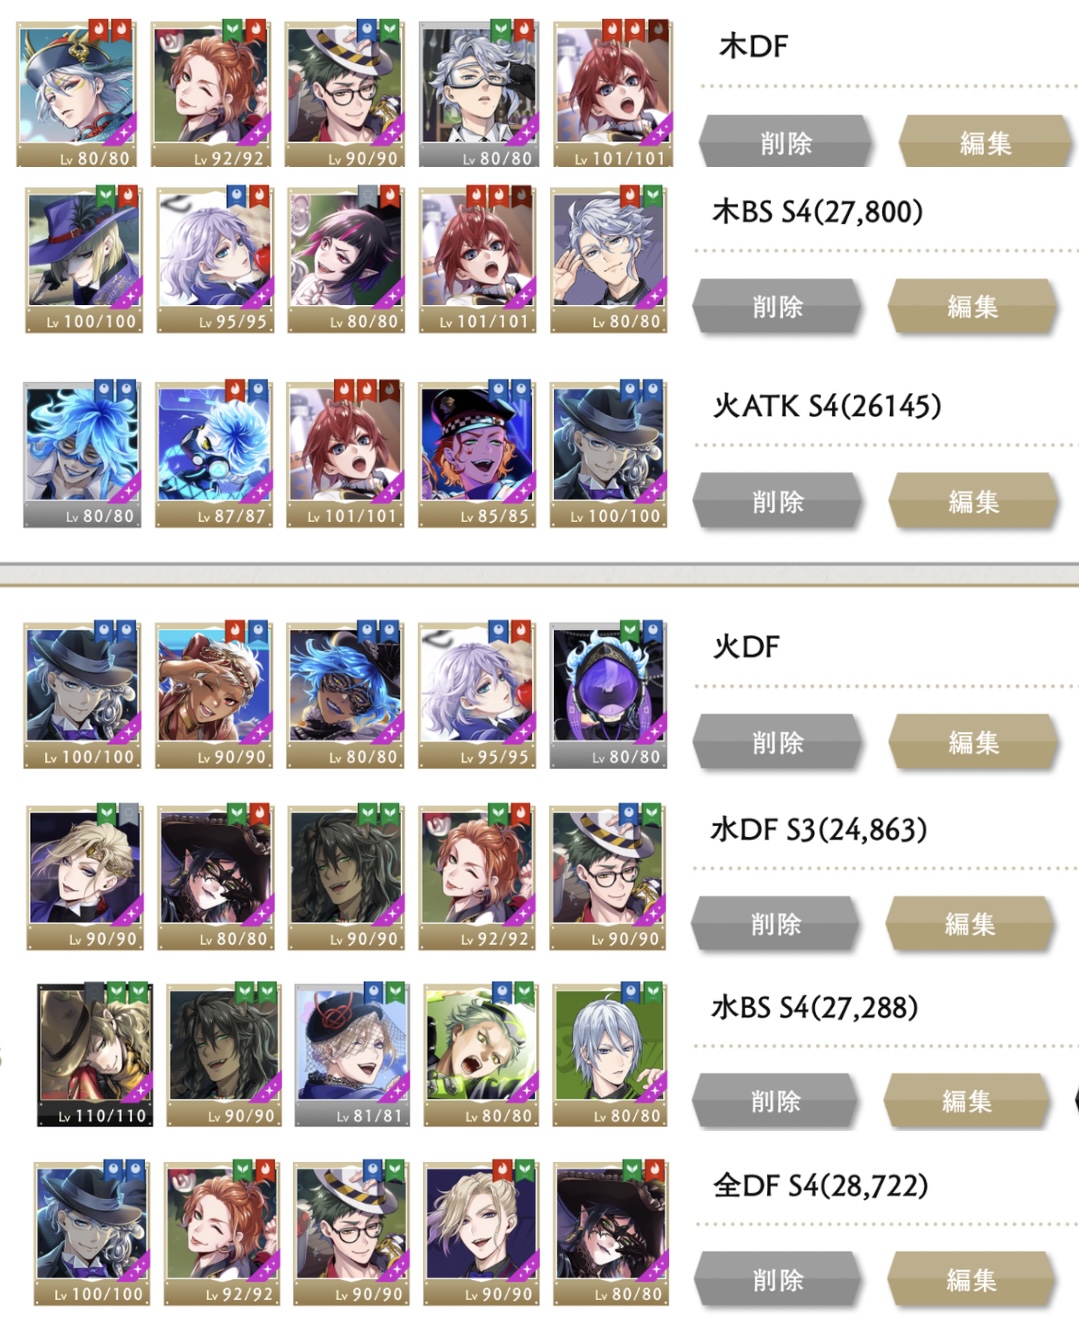This screenshot has width=1079, height=1336.
Task: Edit the 火ATK S4(26145) deck
Action: click(x=973, y=500)
